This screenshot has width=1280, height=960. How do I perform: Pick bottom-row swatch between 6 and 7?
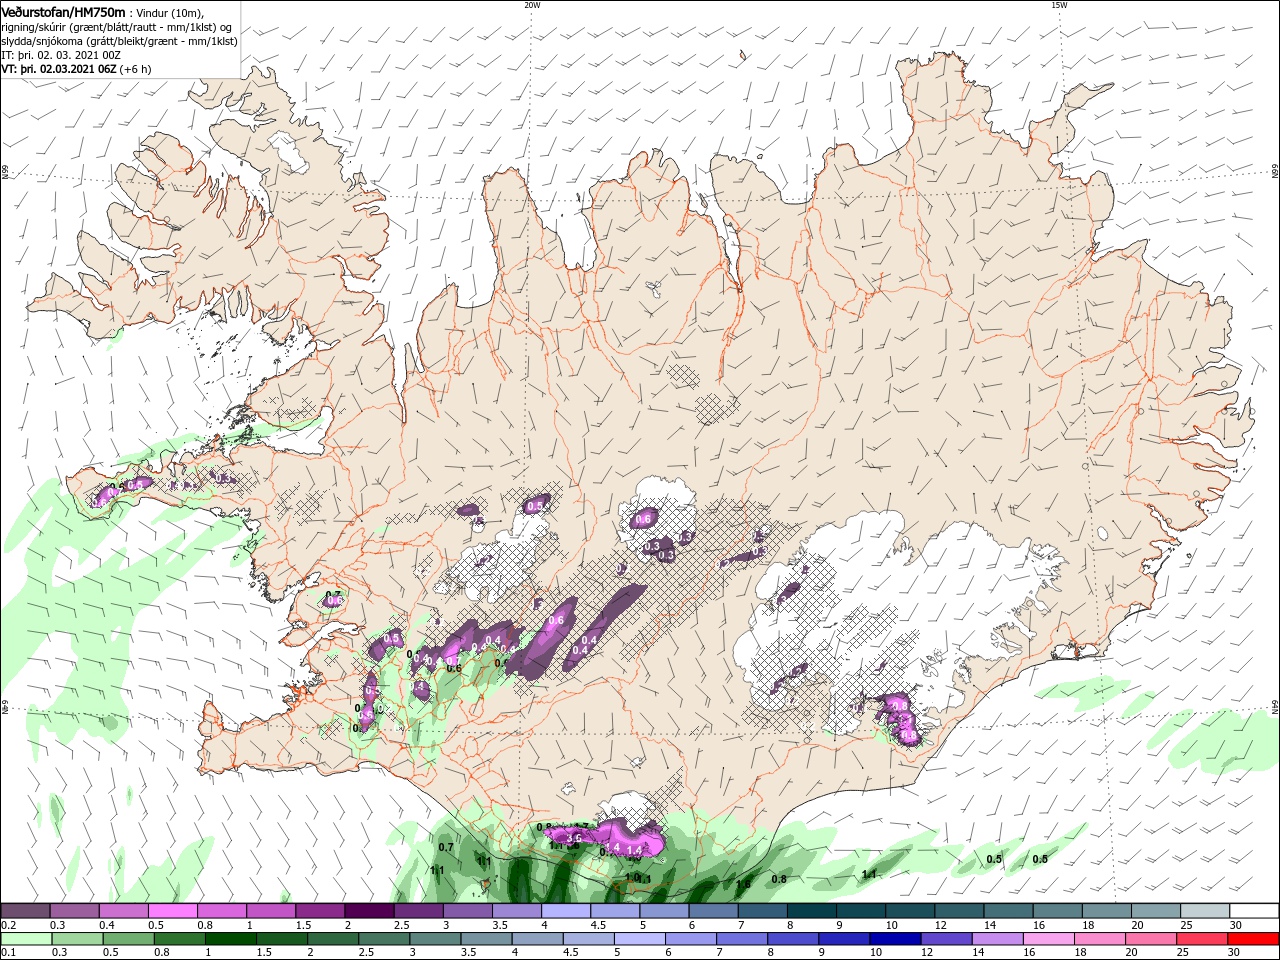(x=691, y=939)
